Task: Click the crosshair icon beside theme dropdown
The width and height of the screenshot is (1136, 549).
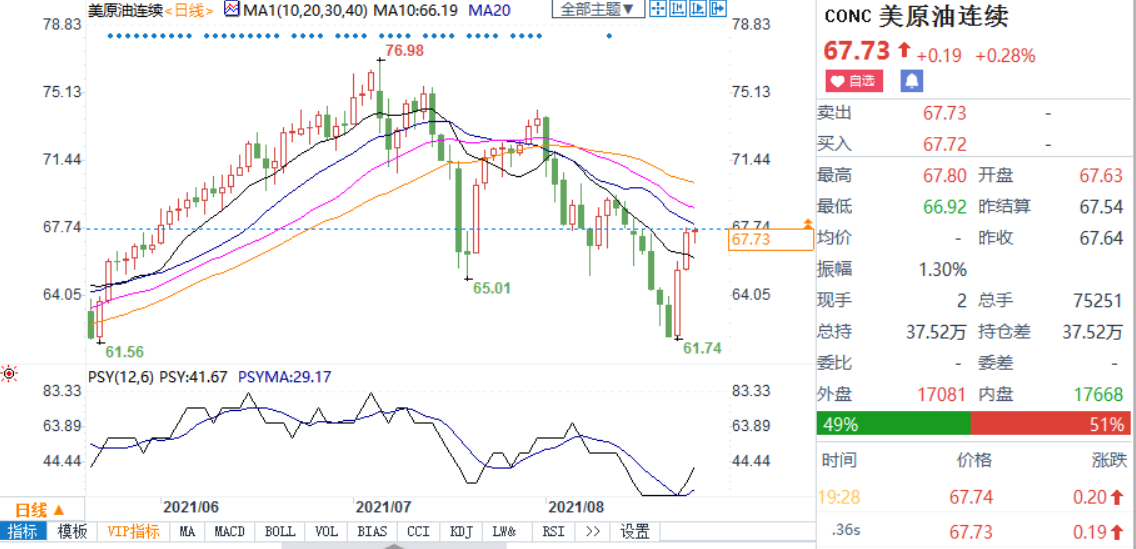Action: point(658,10)
